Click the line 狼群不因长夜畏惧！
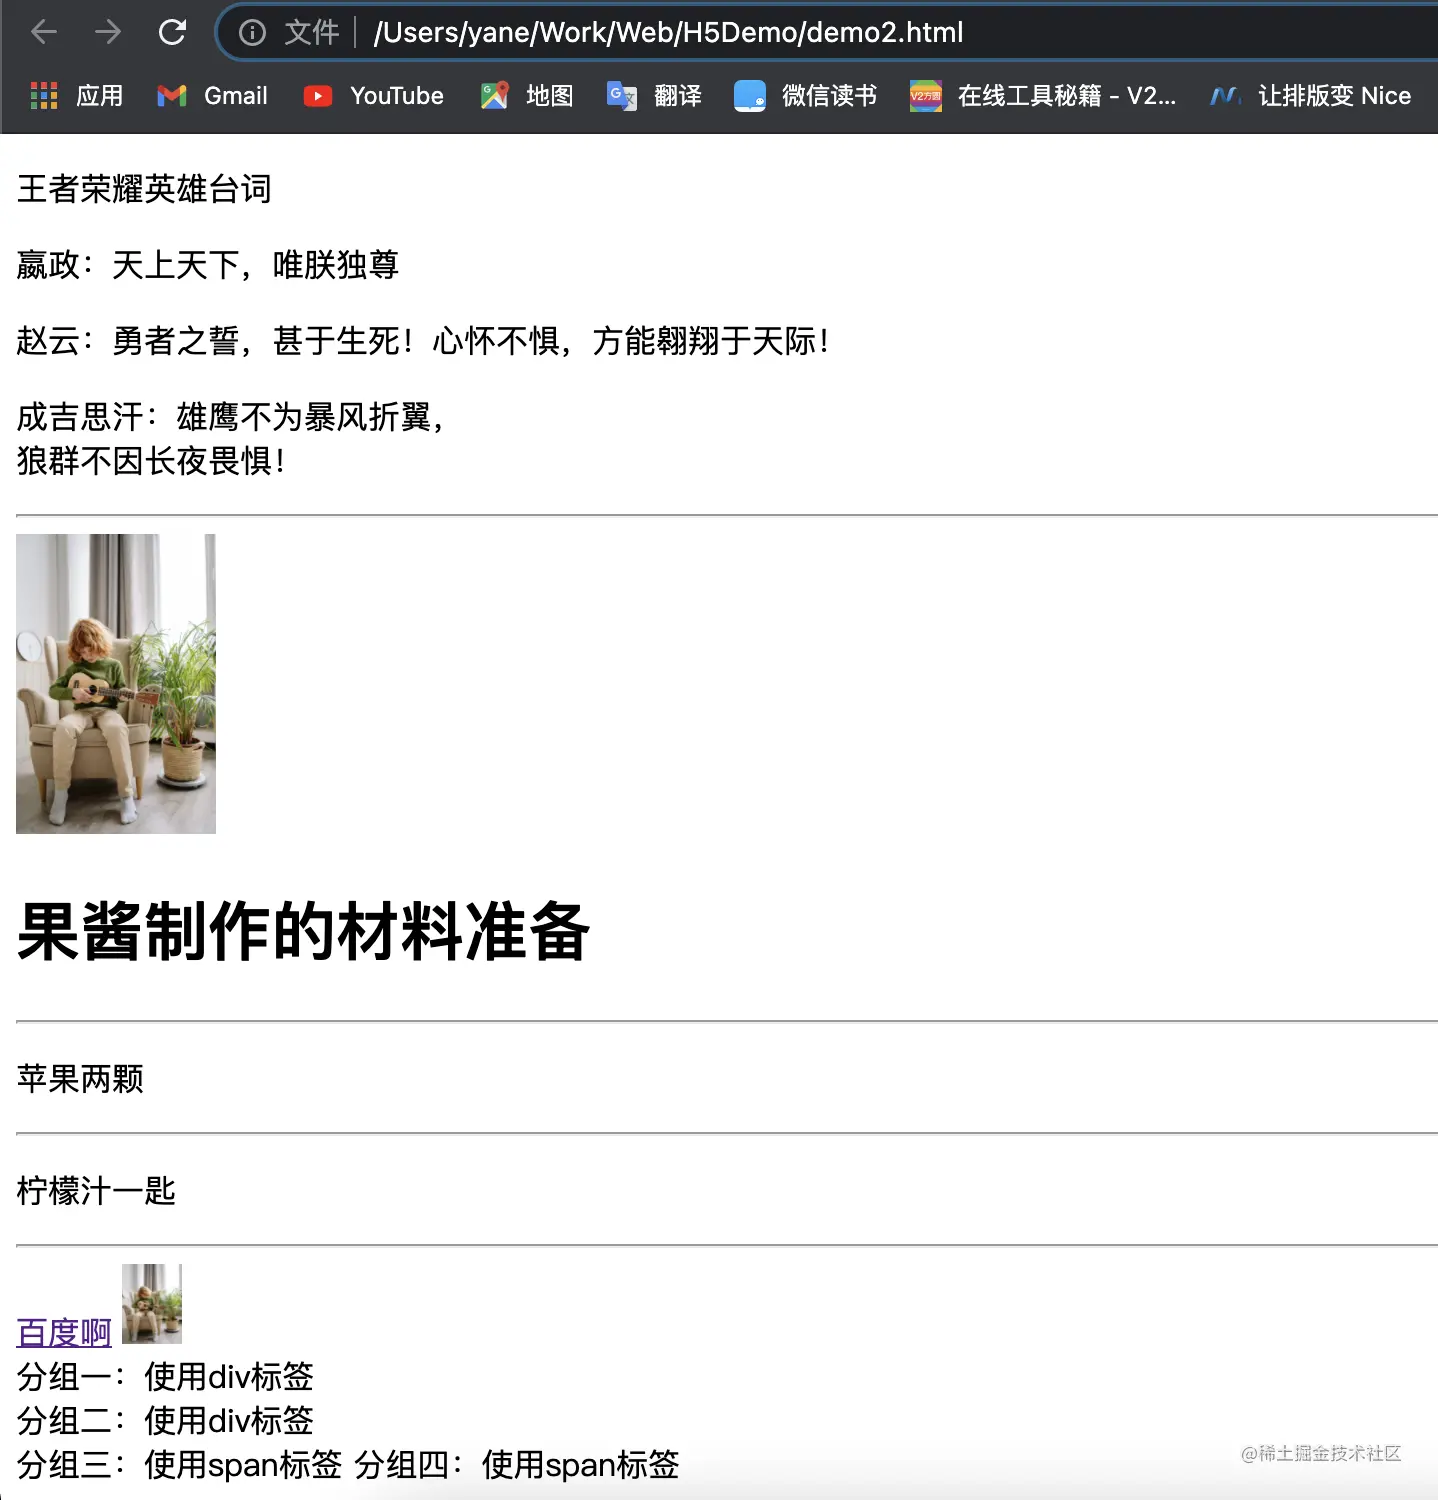This screenshot has width=1438, height=1500. 151,461
